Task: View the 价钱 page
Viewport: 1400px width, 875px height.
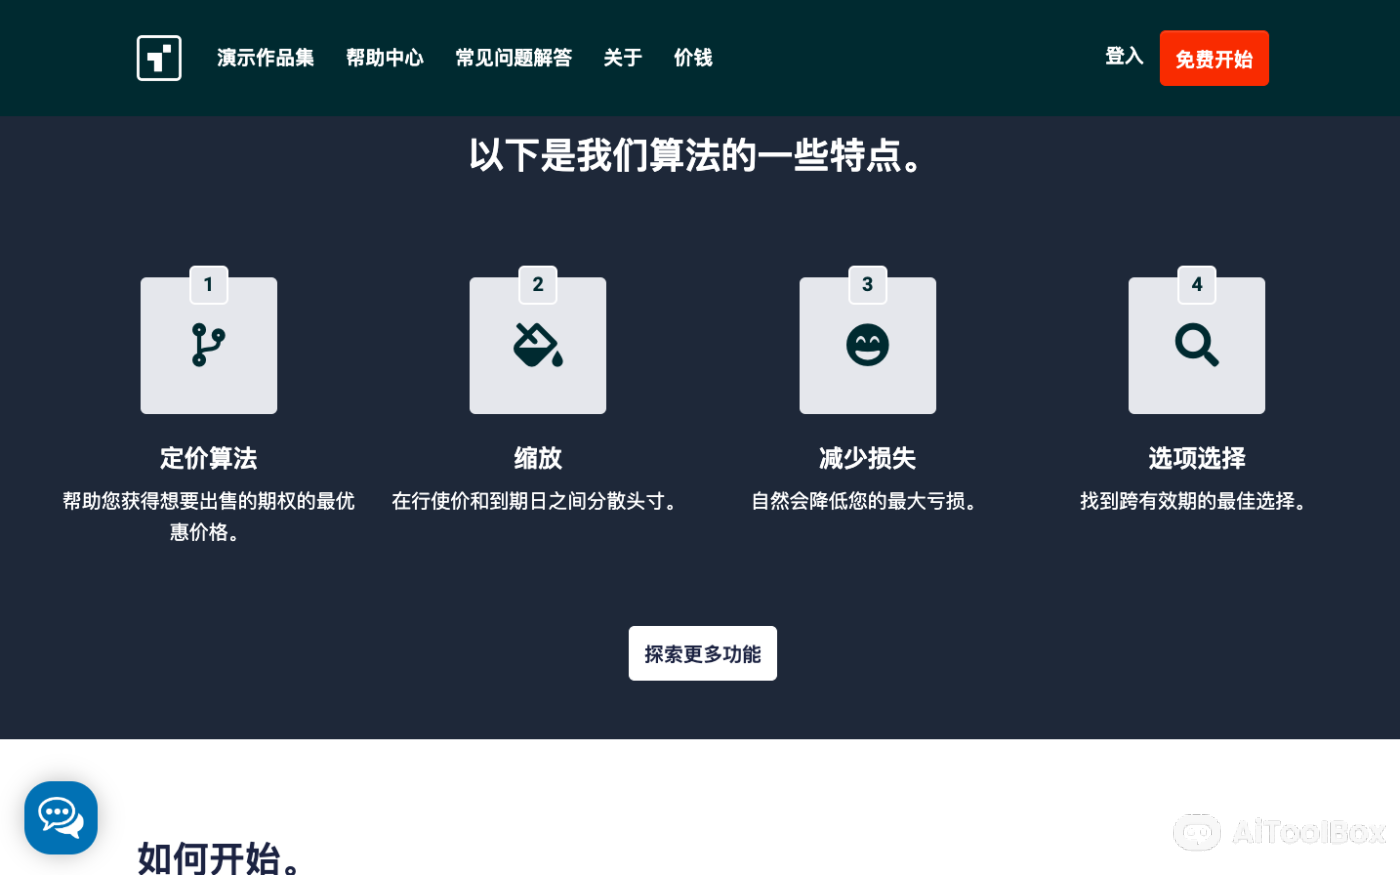Action: [693, 57]
